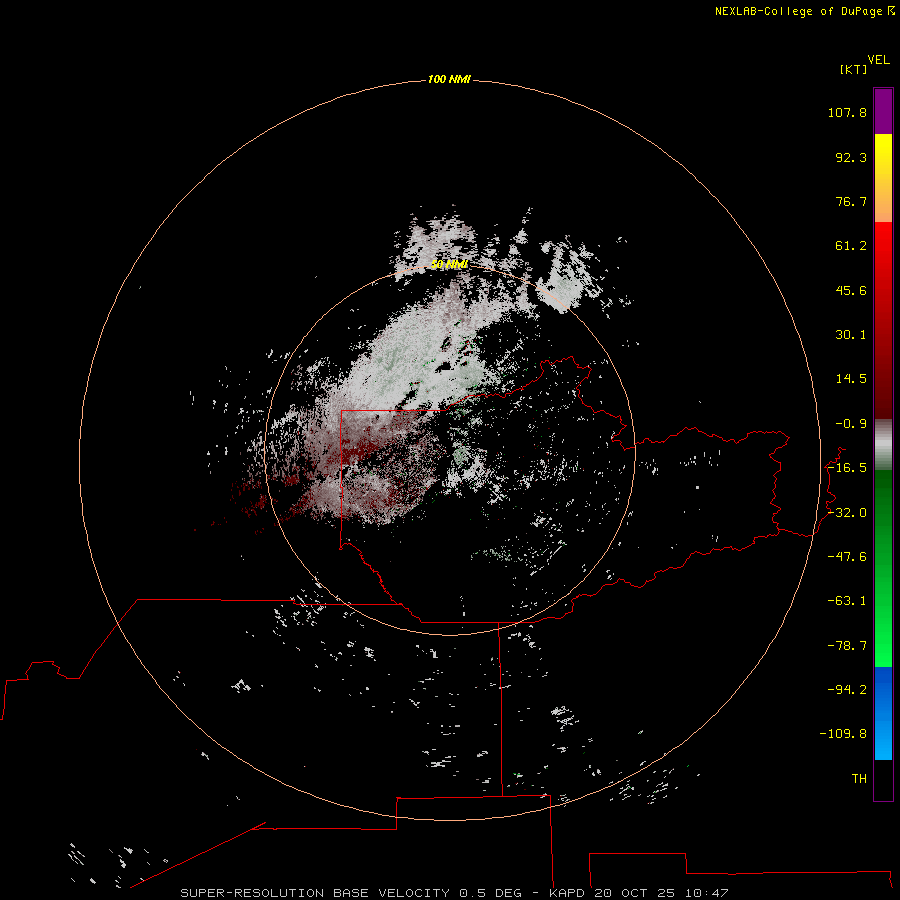Select the -16.5 legend value
900x900 pixels.
point(847,468)
